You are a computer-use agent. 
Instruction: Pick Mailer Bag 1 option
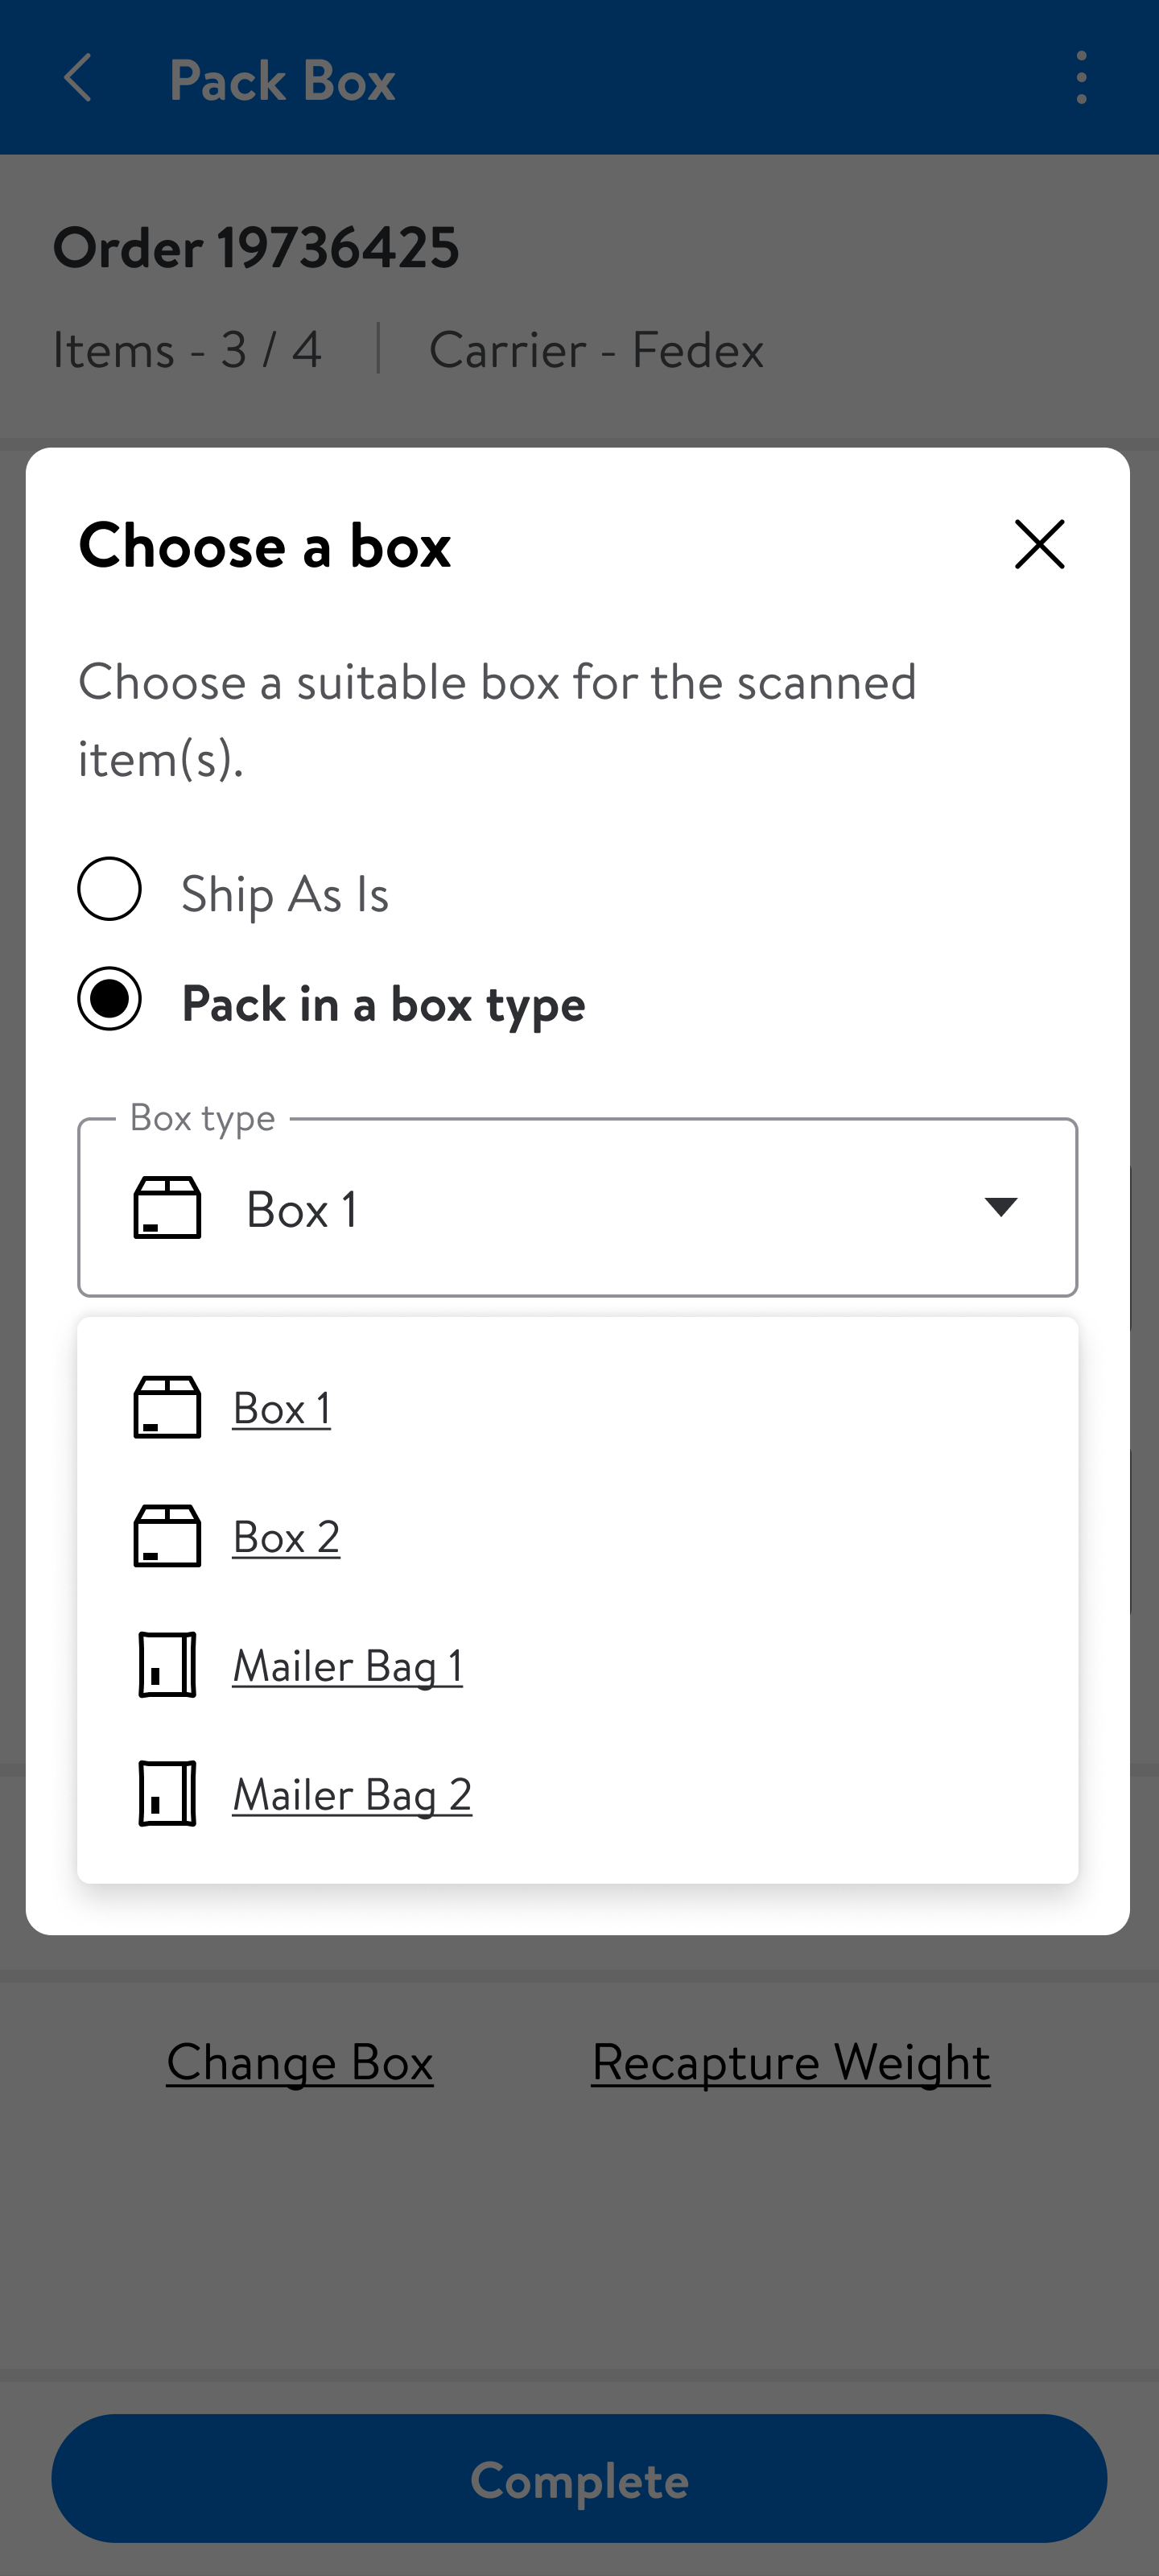[347, 1666]
